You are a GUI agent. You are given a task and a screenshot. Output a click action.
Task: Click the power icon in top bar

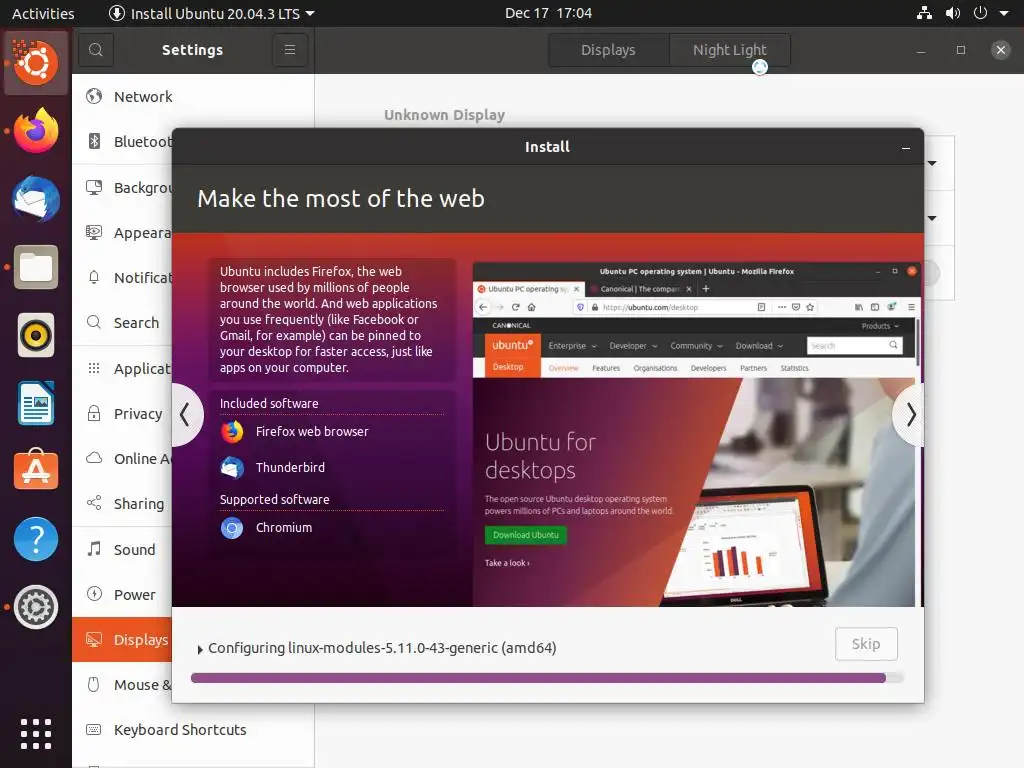[x=980, y=13]
